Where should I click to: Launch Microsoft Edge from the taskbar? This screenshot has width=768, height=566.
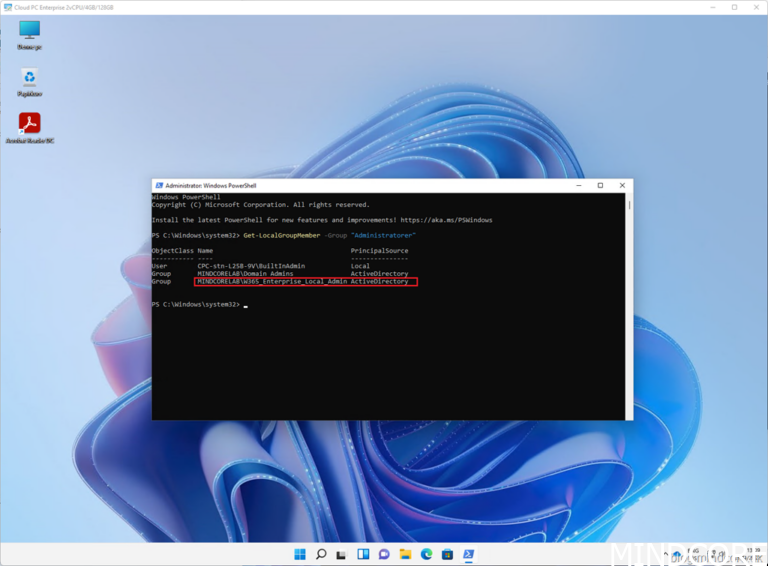point(426,554)
